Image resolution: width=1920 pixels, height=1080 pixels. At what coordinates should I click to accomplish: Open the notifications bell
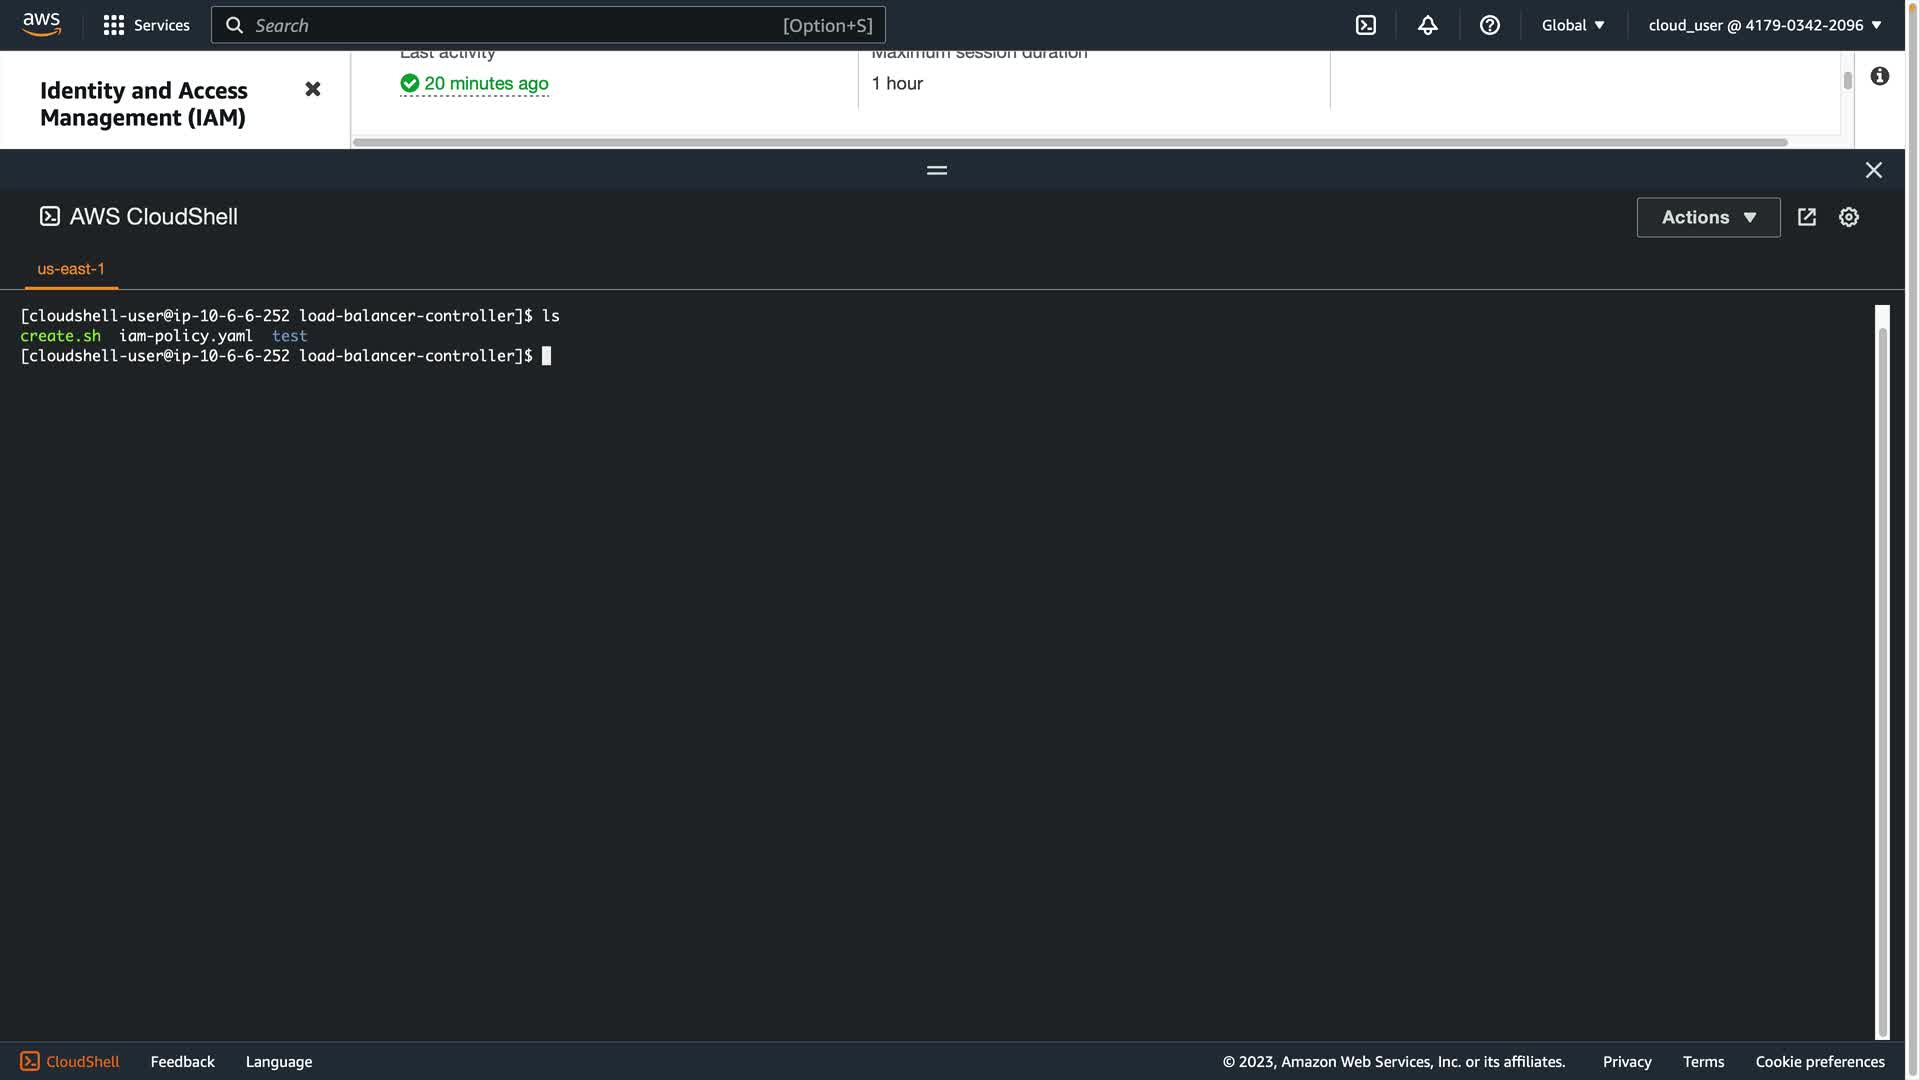[x=1427, y=25]
